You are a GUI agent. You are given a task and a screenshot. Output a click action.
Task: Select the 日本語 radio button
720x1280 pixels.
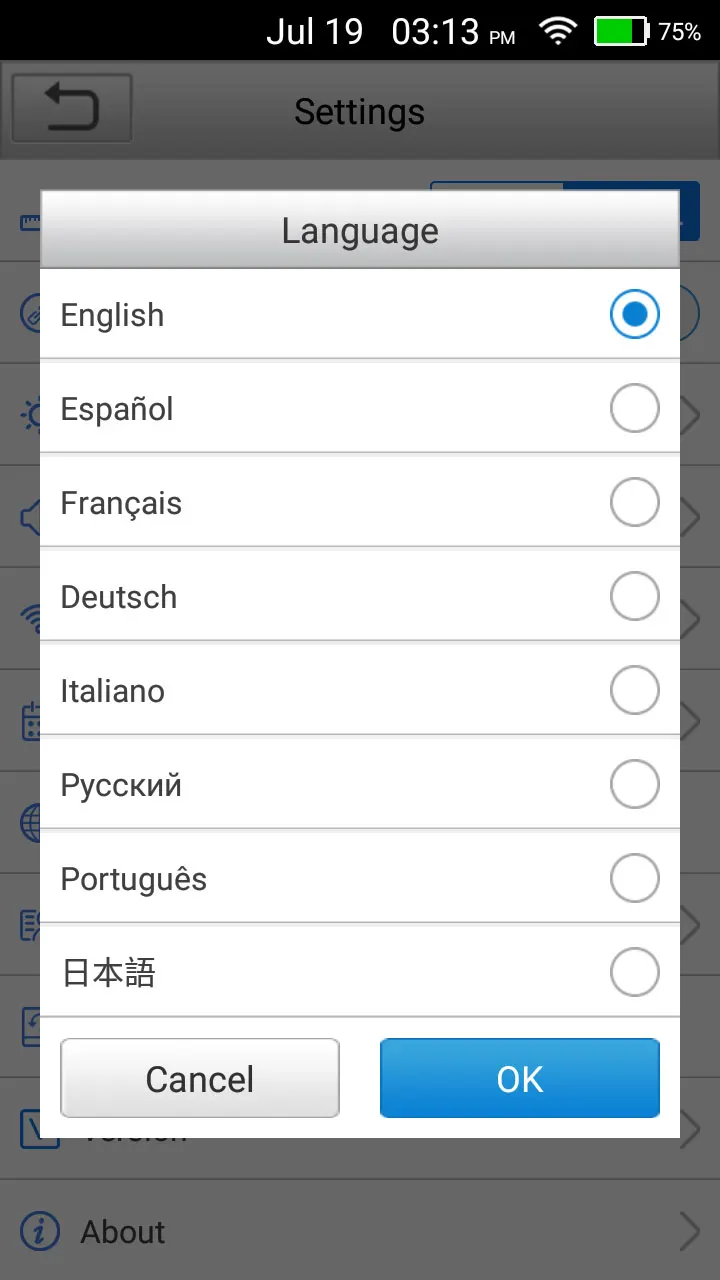634,973
